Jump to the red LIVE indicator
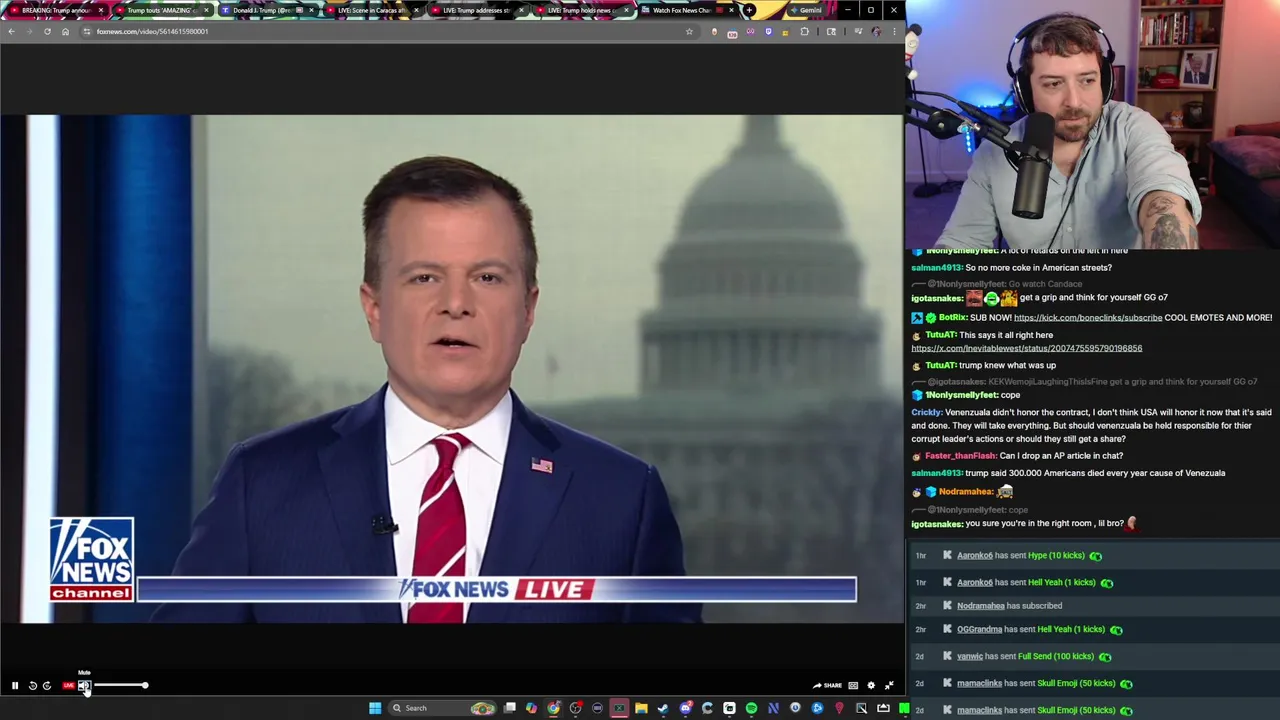Image resolution: width=1280 pixels, height=720 pixels. point(68,686)
